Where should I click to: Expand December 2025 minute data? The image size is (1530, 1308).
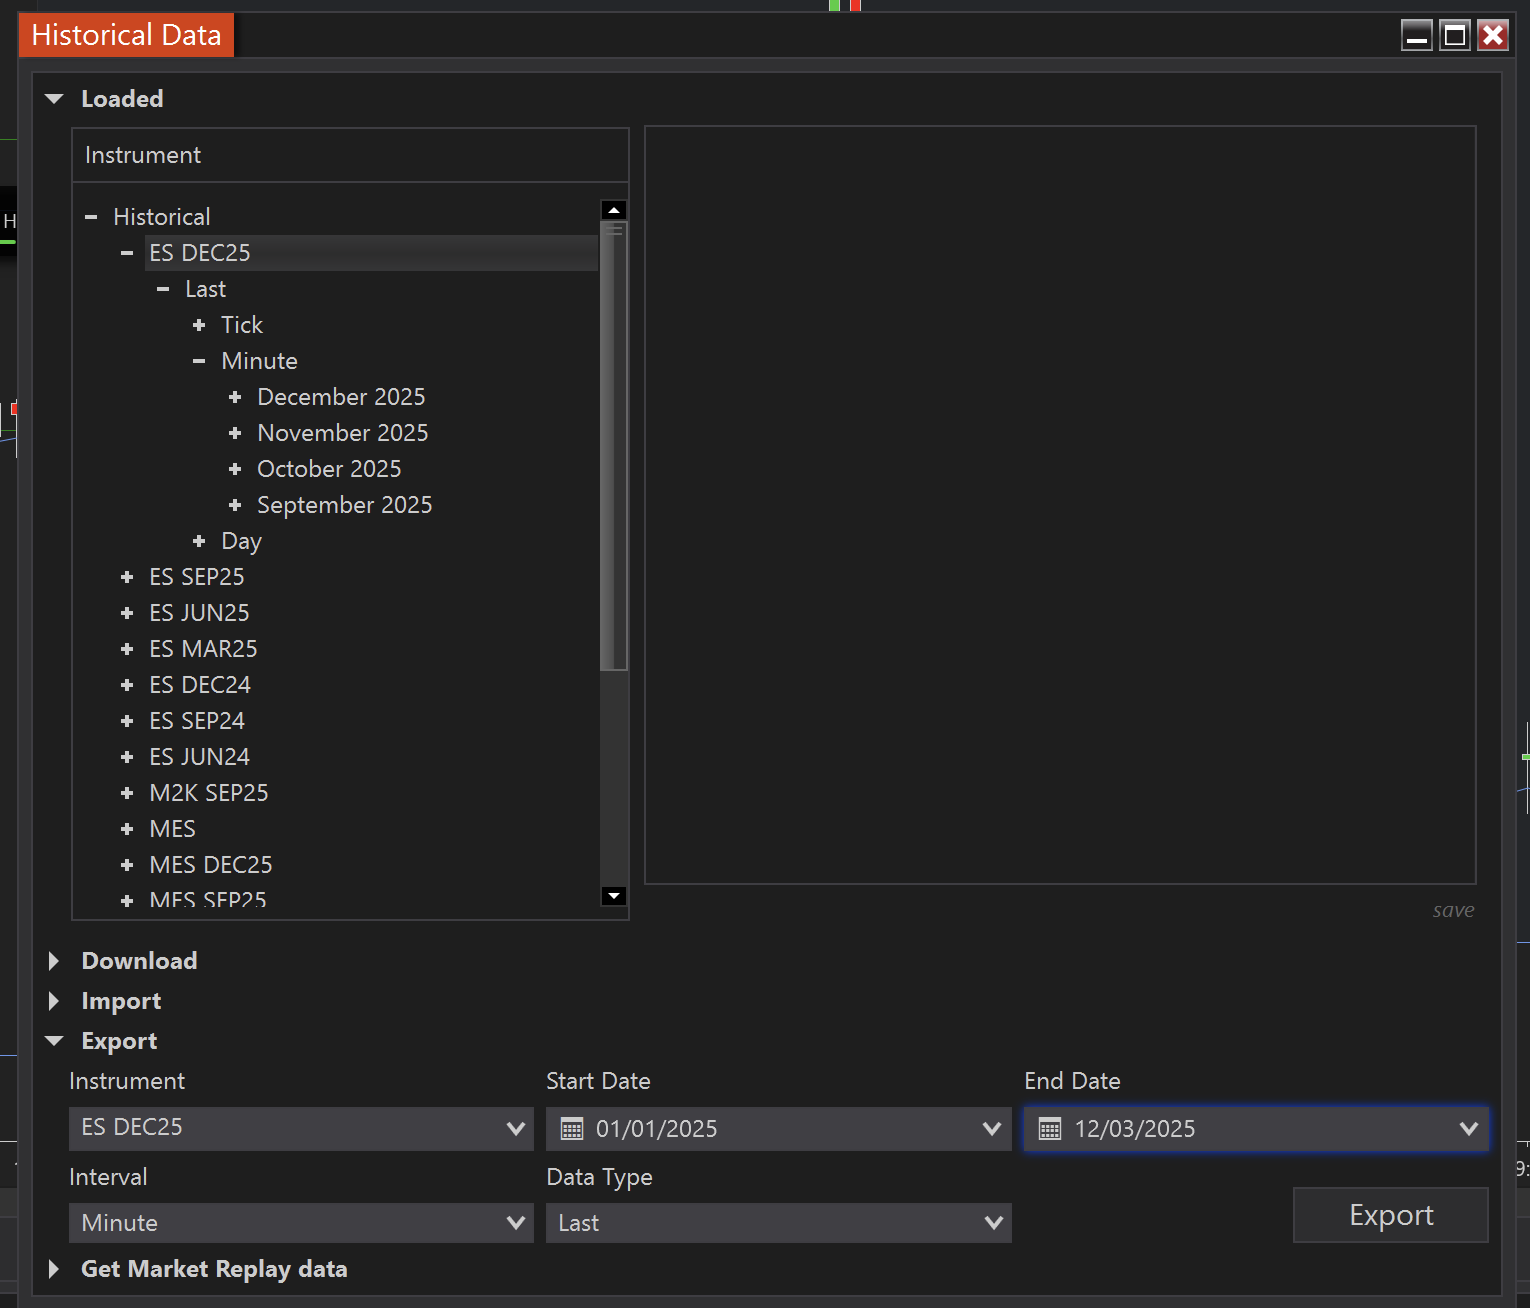point(235,397)
